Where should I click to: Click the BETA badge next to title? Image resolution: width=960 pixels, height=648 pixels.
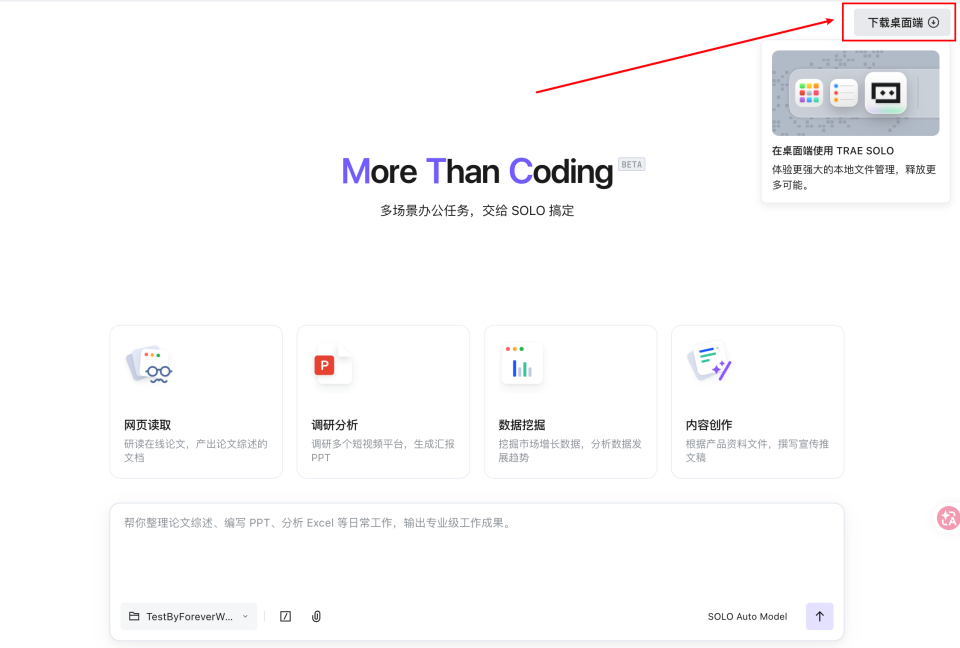click(631, 163)
